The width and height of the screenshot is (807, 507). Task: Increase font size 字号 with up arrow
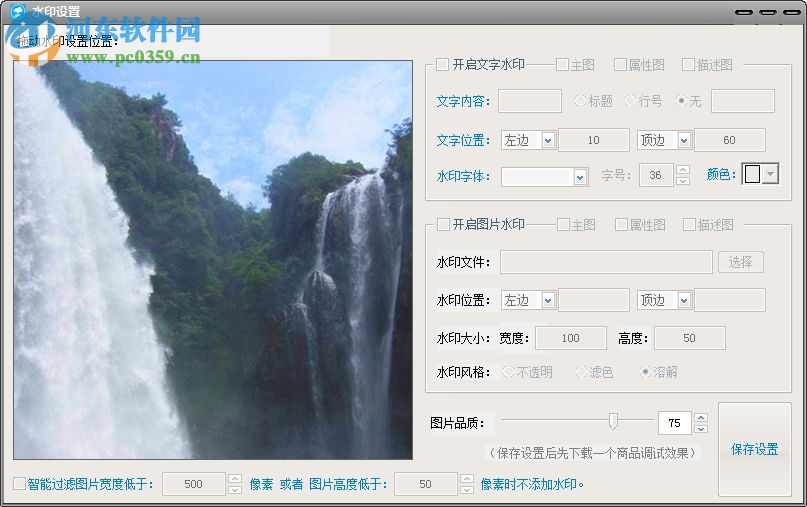point(683,169)
